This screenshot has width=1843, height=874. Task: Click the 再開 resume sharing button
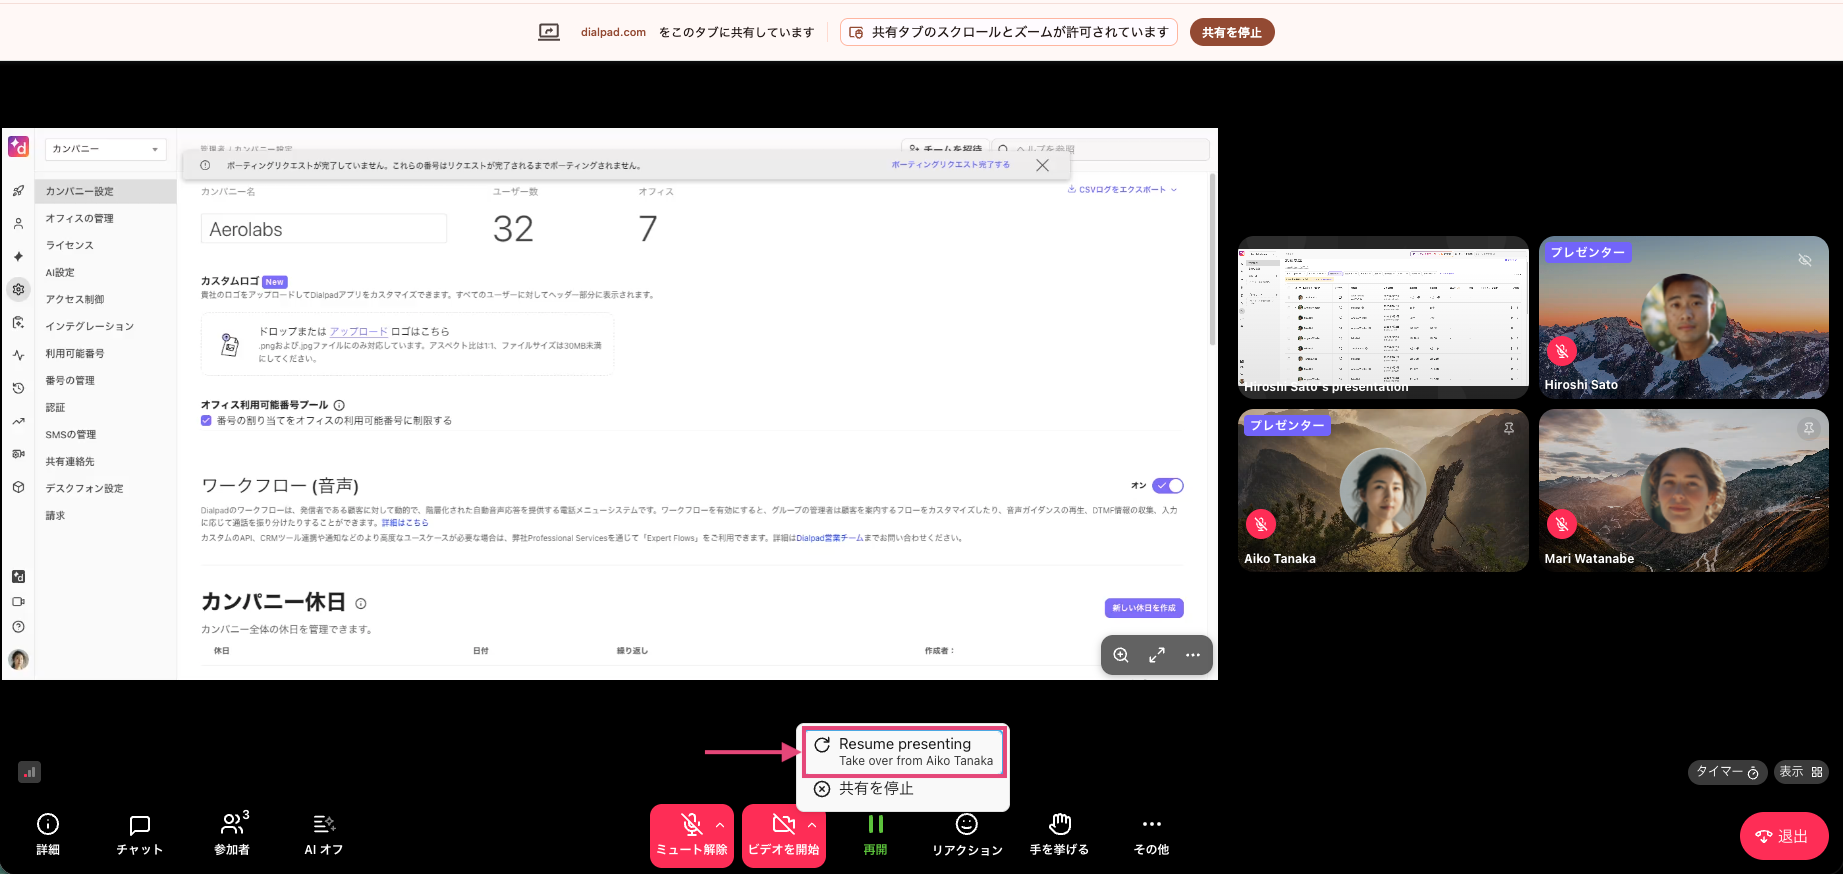[x=876, y=835]
